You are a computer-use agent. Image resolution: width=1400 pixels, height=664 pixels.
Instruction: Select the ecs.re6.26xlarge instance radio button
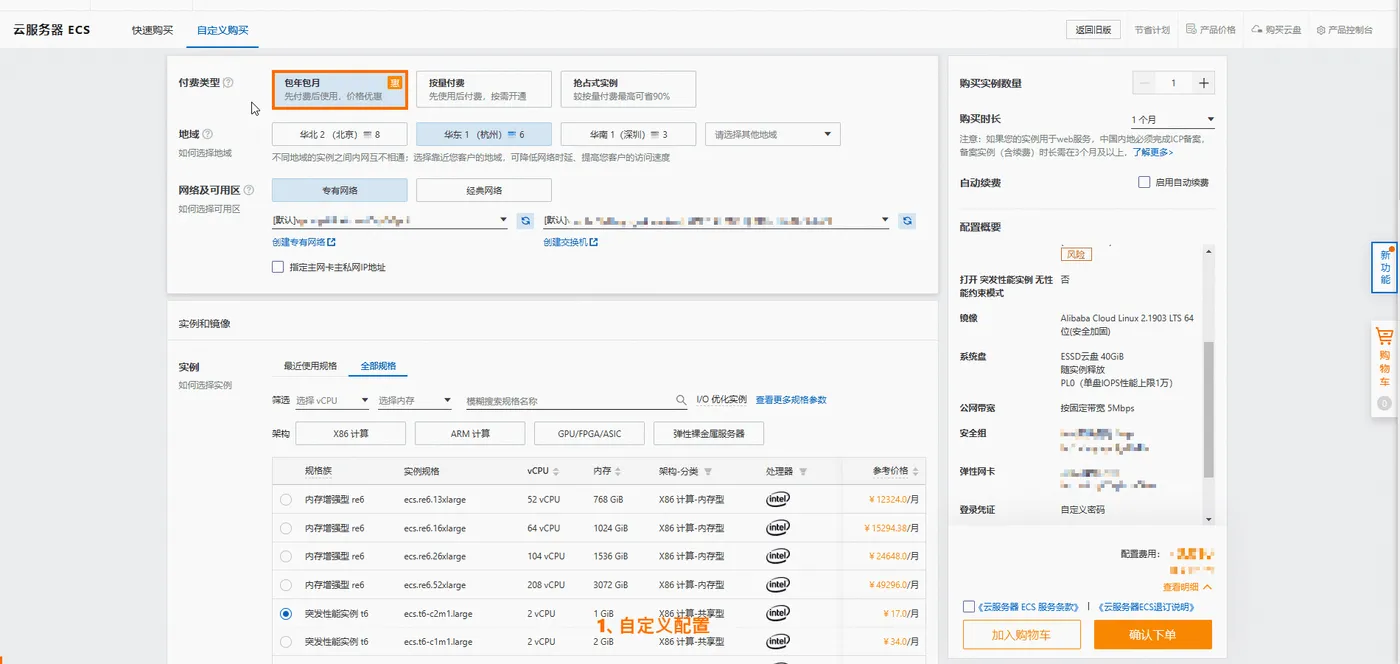coord(287,556)
